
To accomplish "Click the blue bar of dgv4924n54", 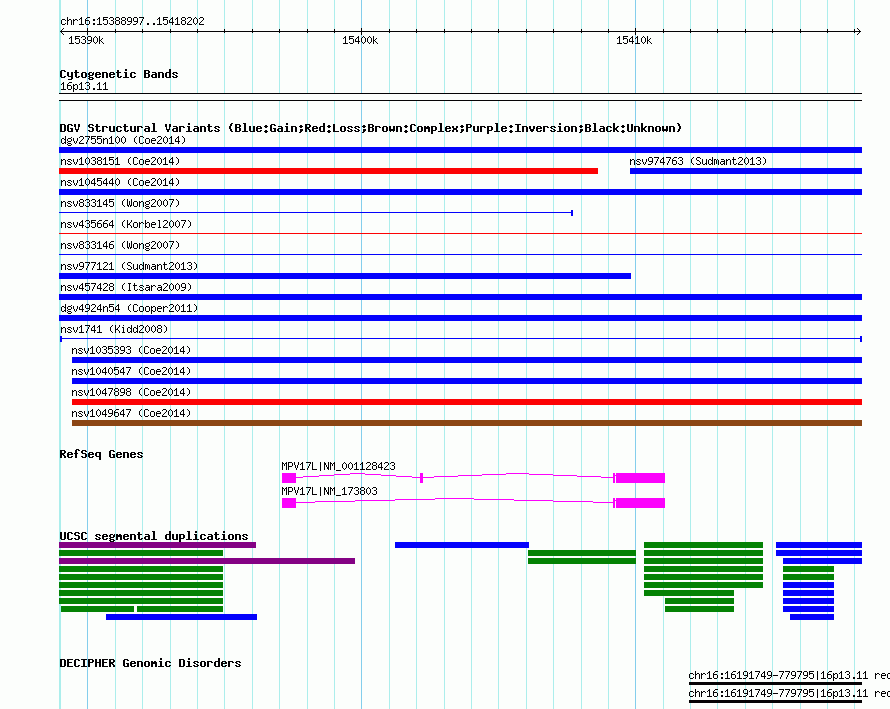I will click(460, 318).
